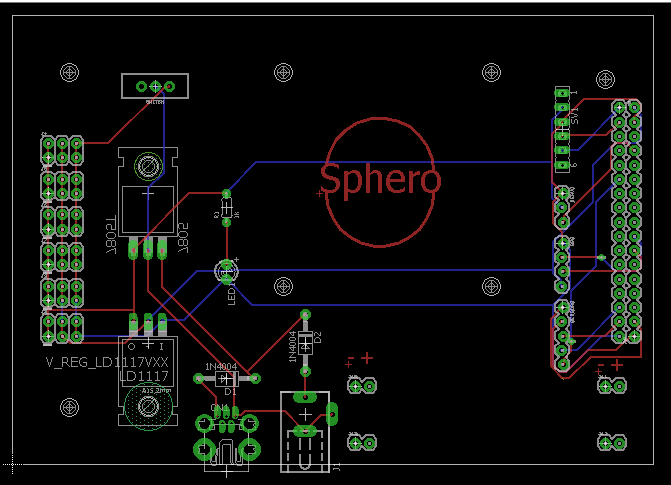Click the LD1117 regulator's dotted tab hole
Viewport: 671px width, 485px height.
coord(148,406)
